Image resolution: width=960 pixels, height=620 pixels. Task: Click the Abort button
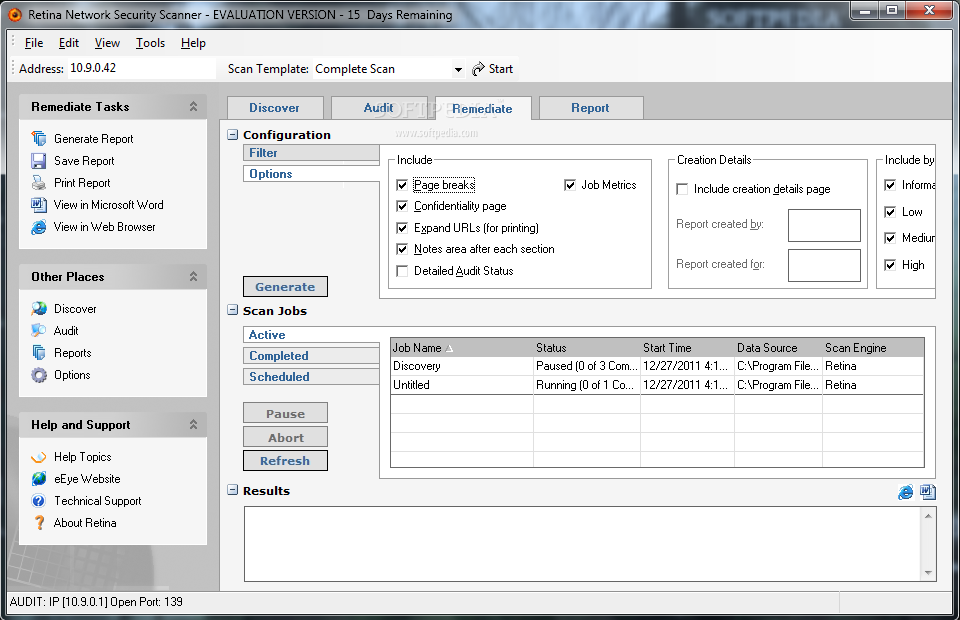(x=285, y=437)
